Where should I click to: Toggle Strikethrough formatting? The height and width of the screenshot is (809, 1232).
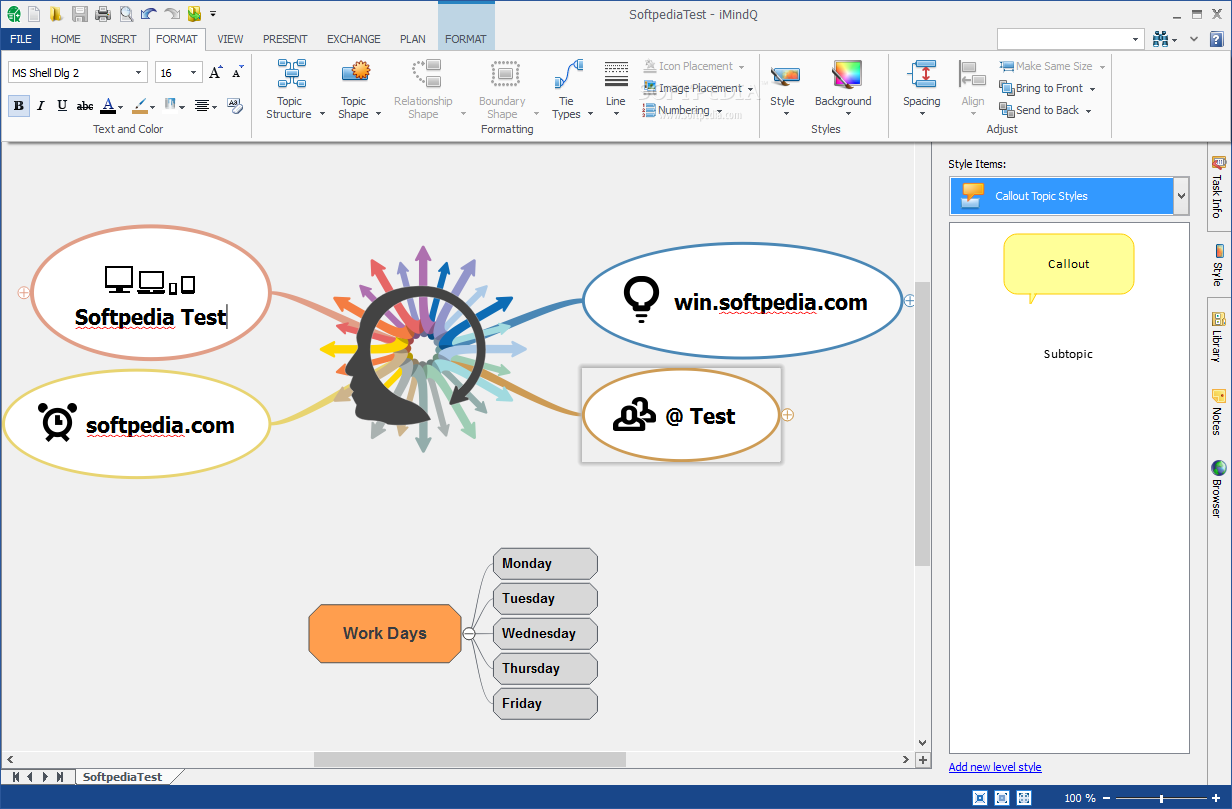[85, 105]
